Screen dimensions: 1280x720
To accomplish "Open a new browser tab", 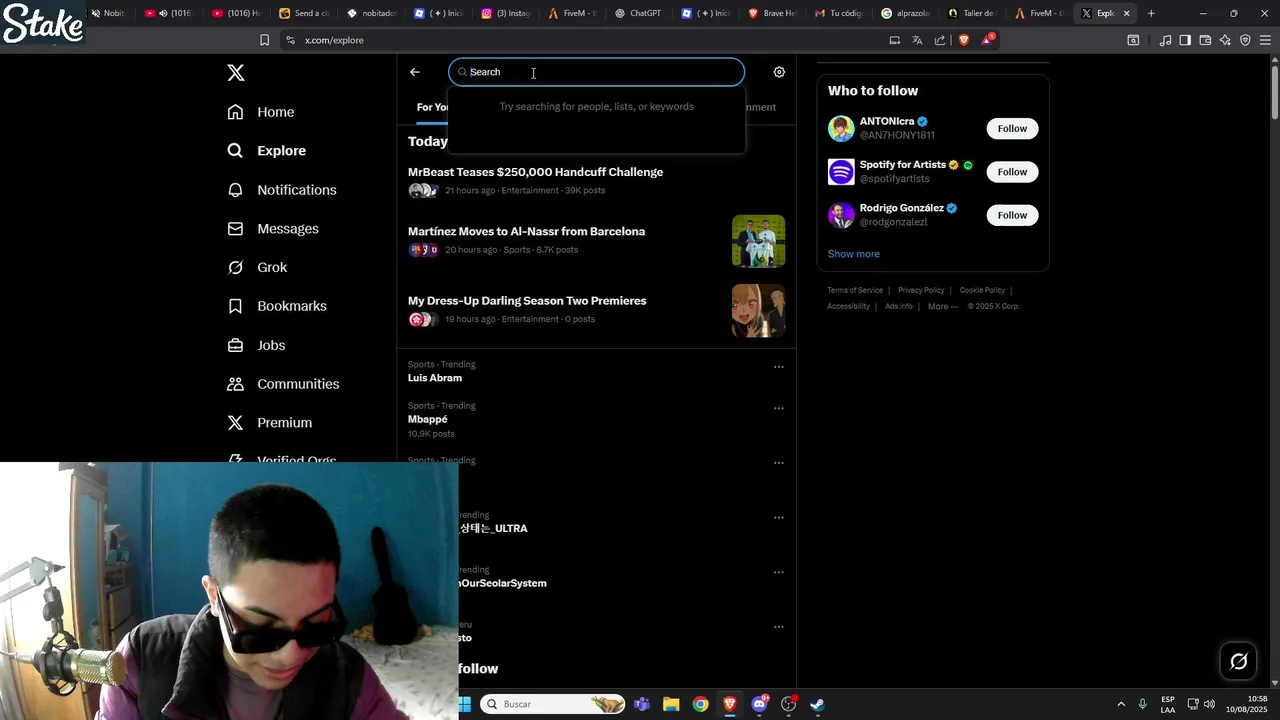I will (x=1151, y=13).
